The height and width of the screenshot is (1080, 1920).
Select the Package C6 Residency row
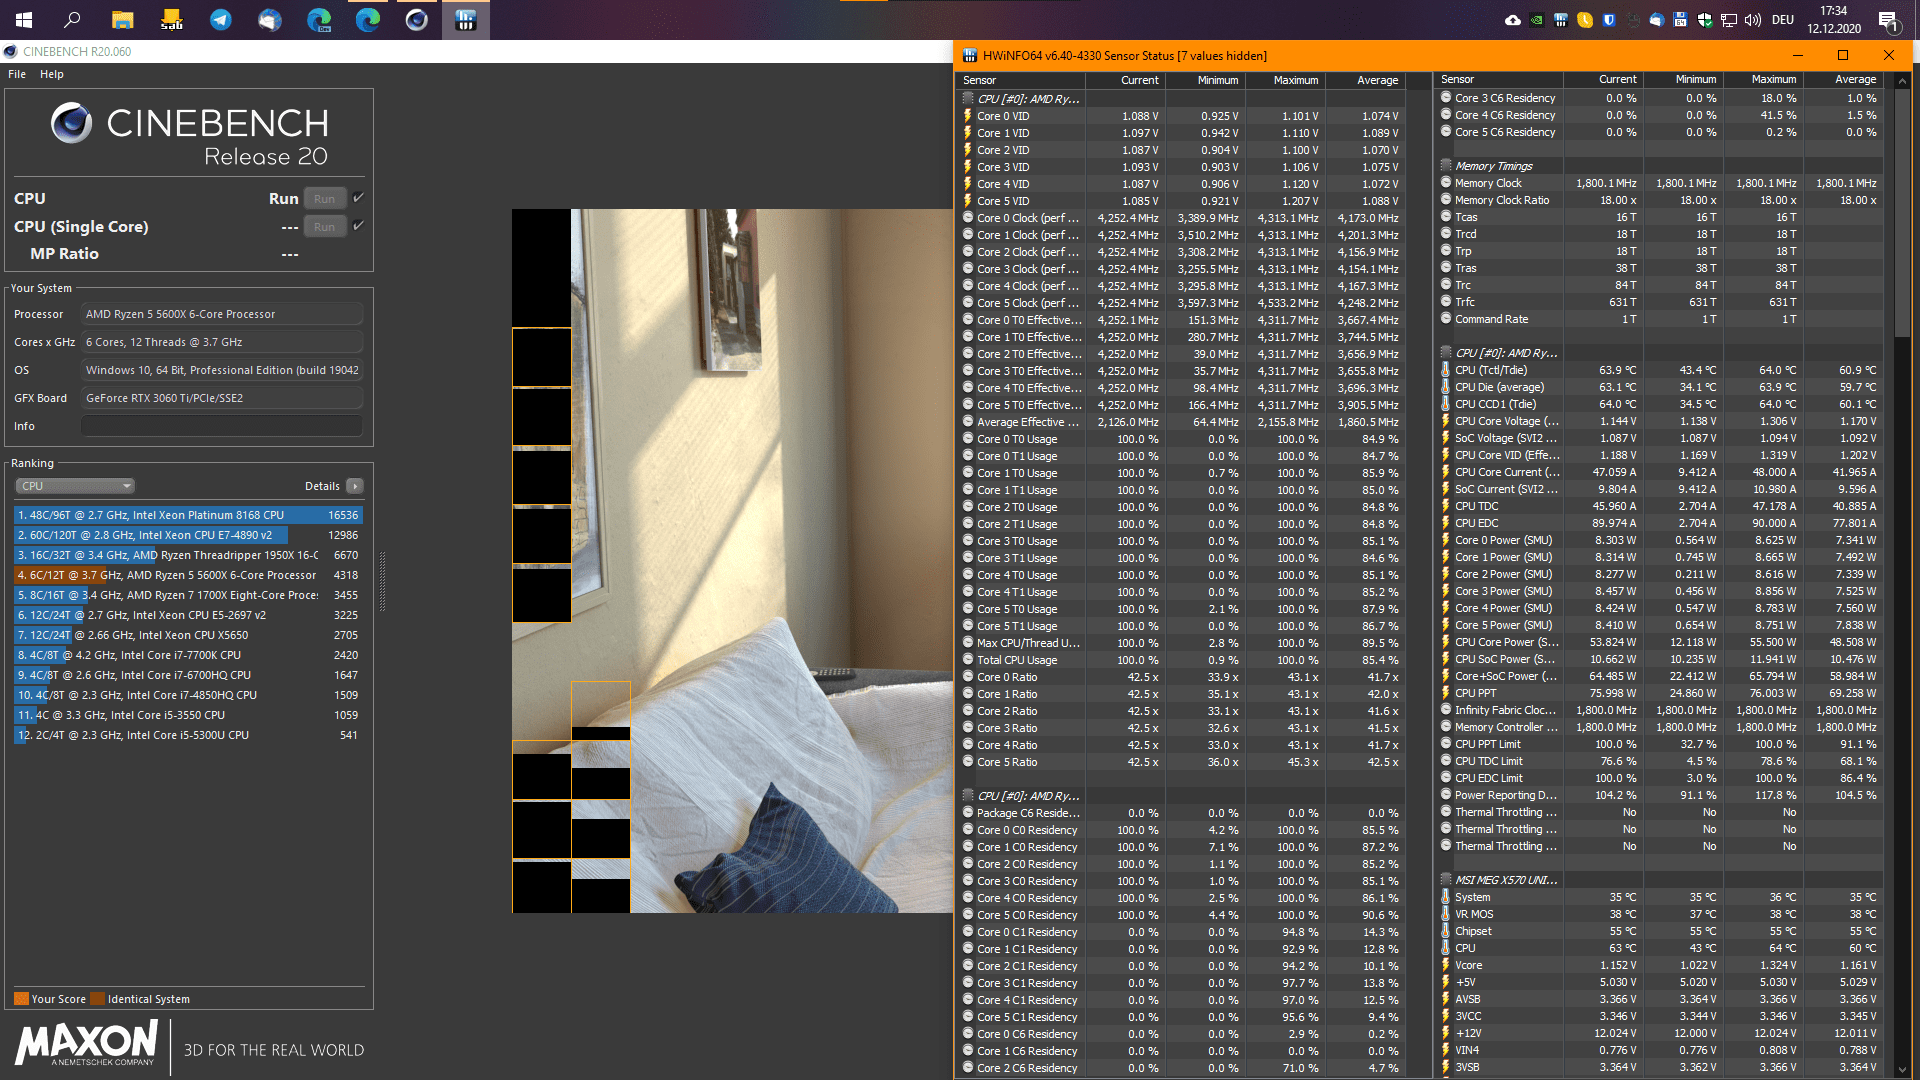pos(1183,813)
